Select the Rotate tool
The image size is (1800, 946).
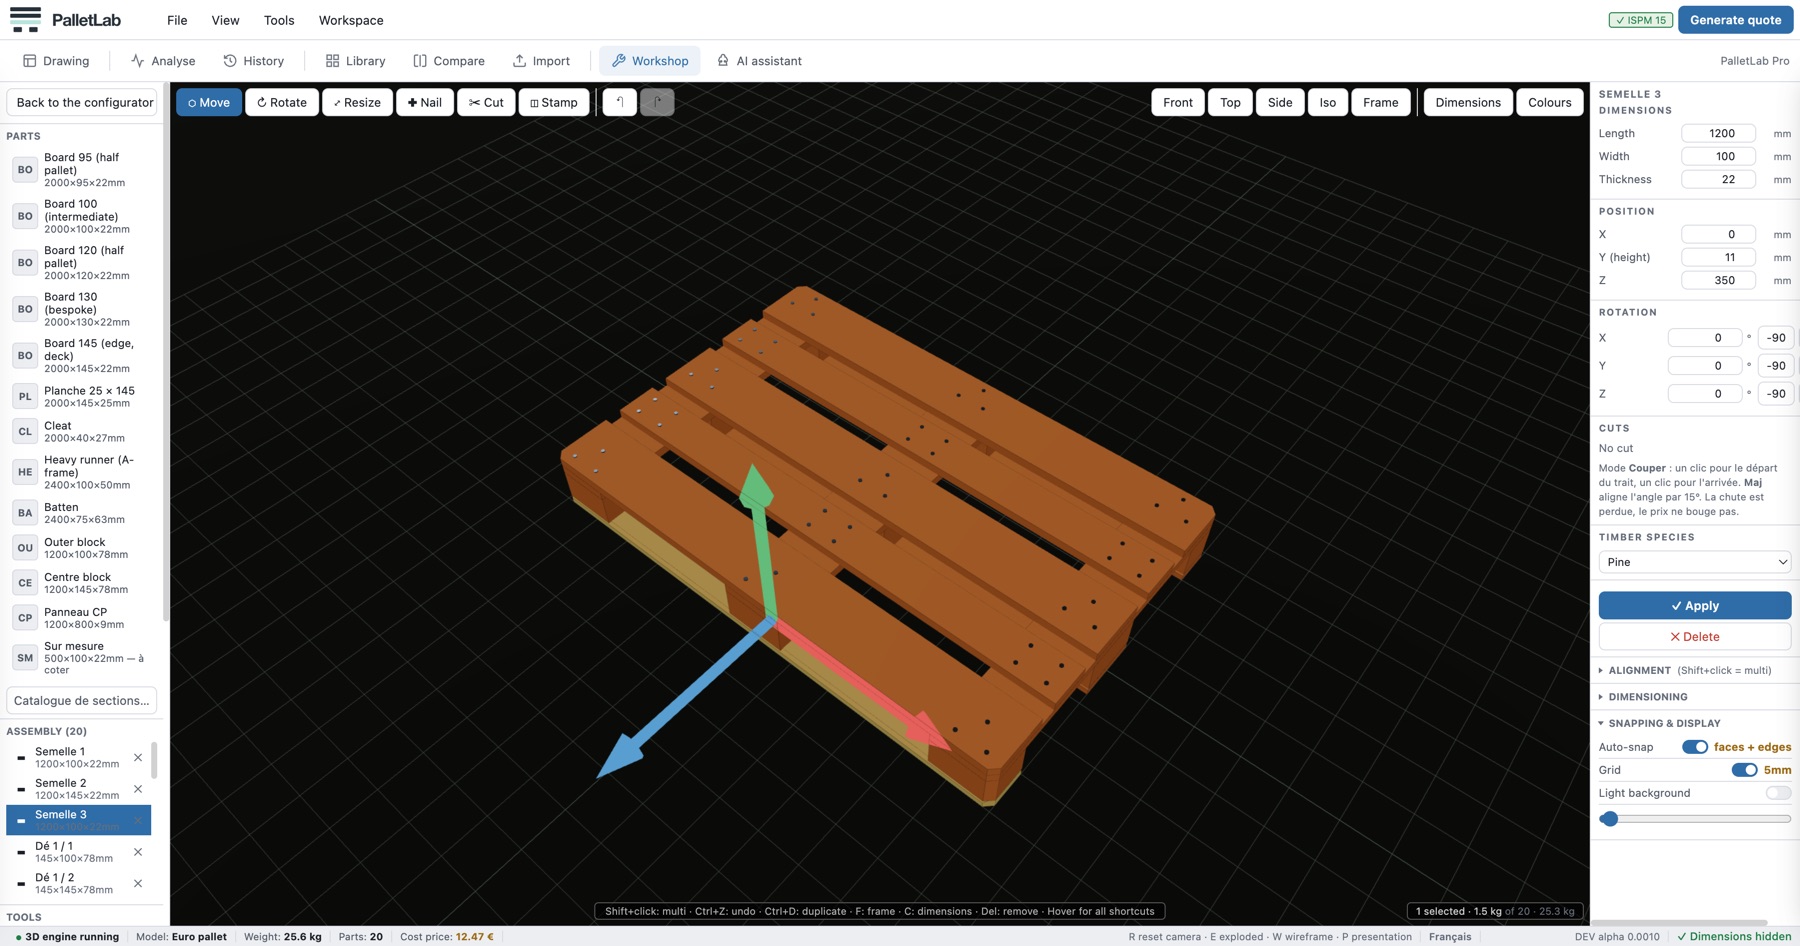click(282, 102)
